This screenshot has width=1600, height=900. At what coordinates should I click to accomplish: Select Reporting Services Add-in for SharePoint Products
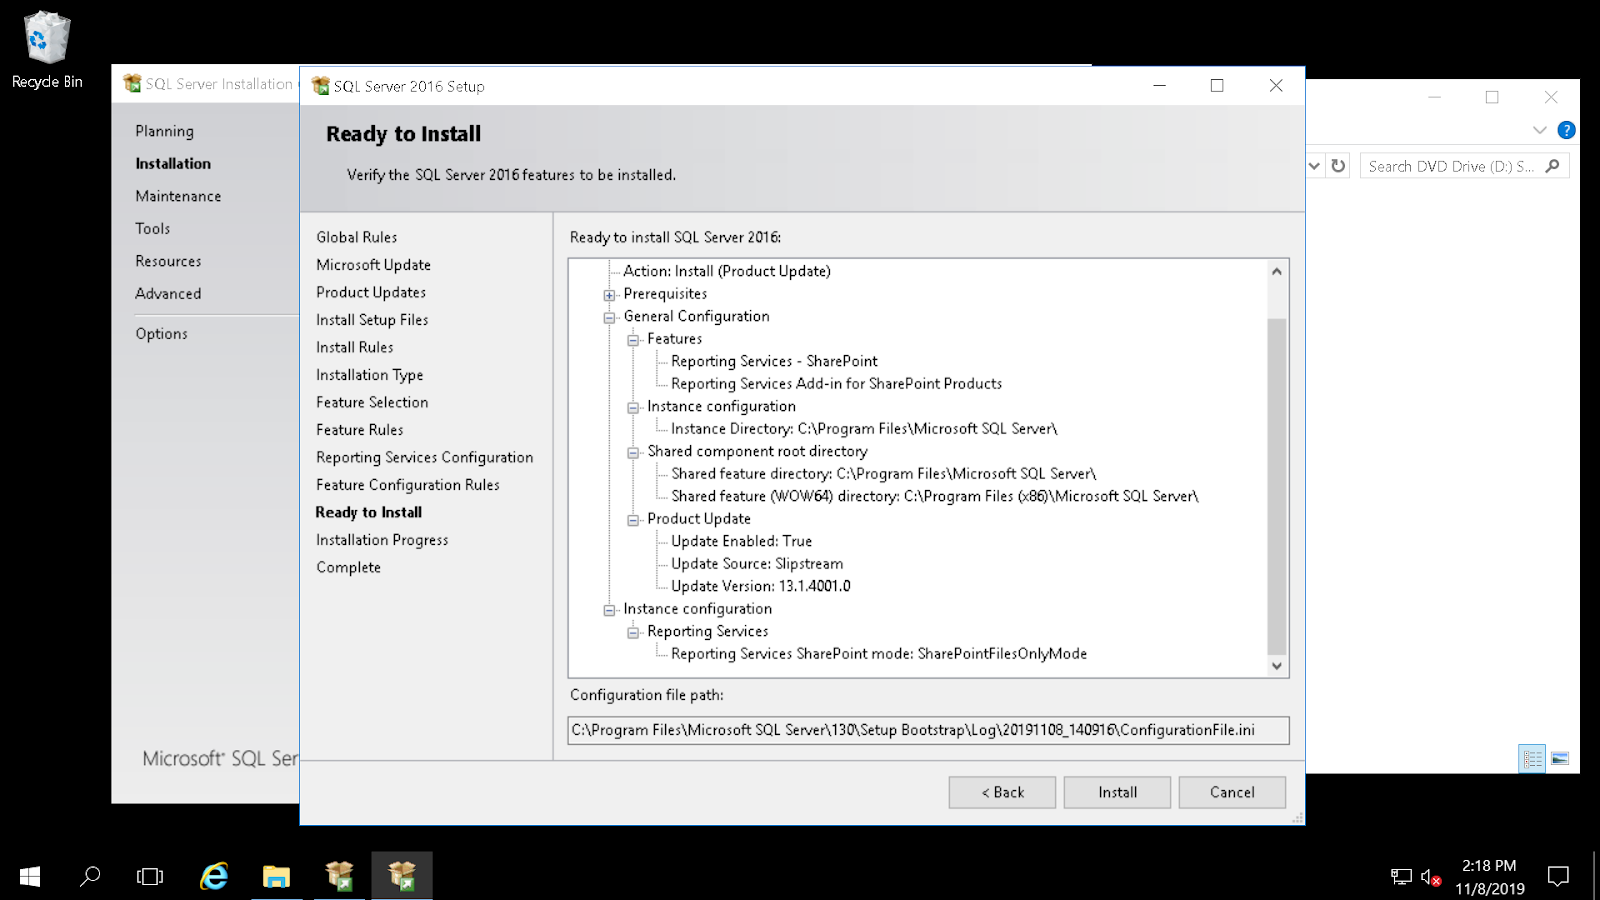[x=836, y=384]
